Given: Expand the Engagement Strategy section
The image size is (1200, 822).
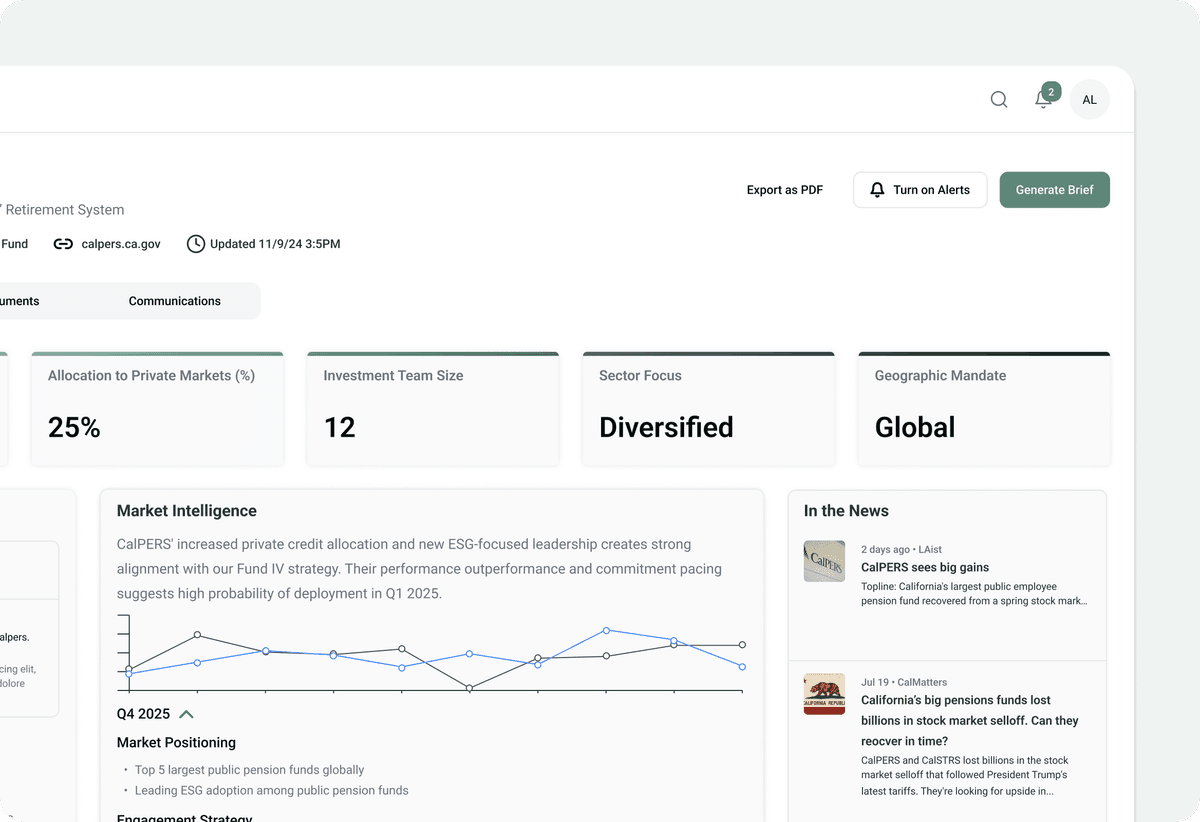Looking at the screenshot, I should point(184,817).
